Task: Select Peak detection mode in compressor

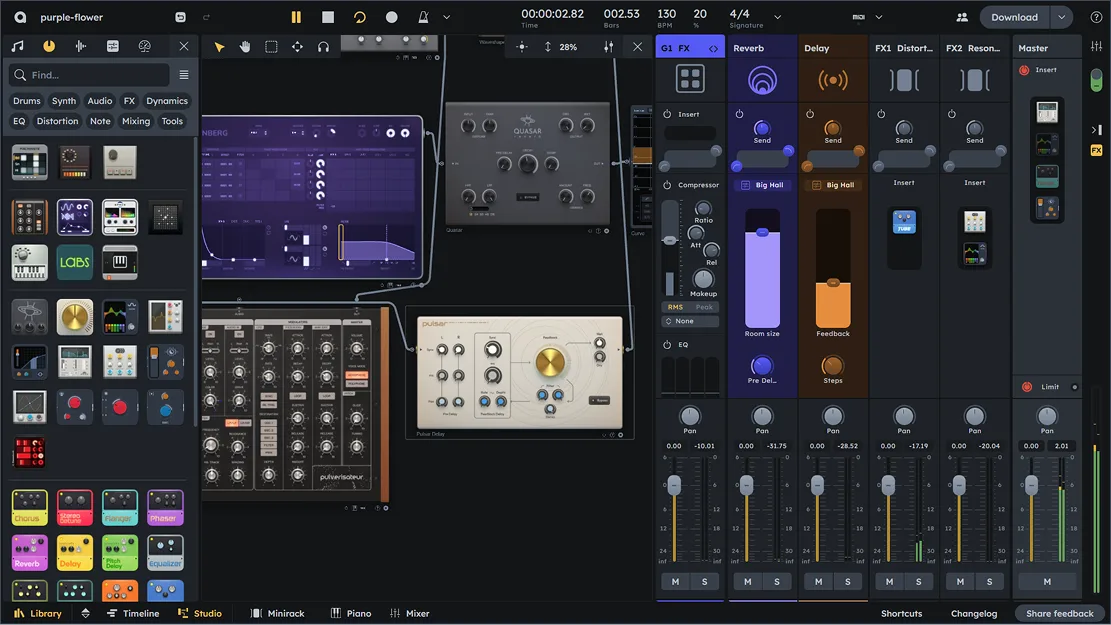Action: [704, 307]
